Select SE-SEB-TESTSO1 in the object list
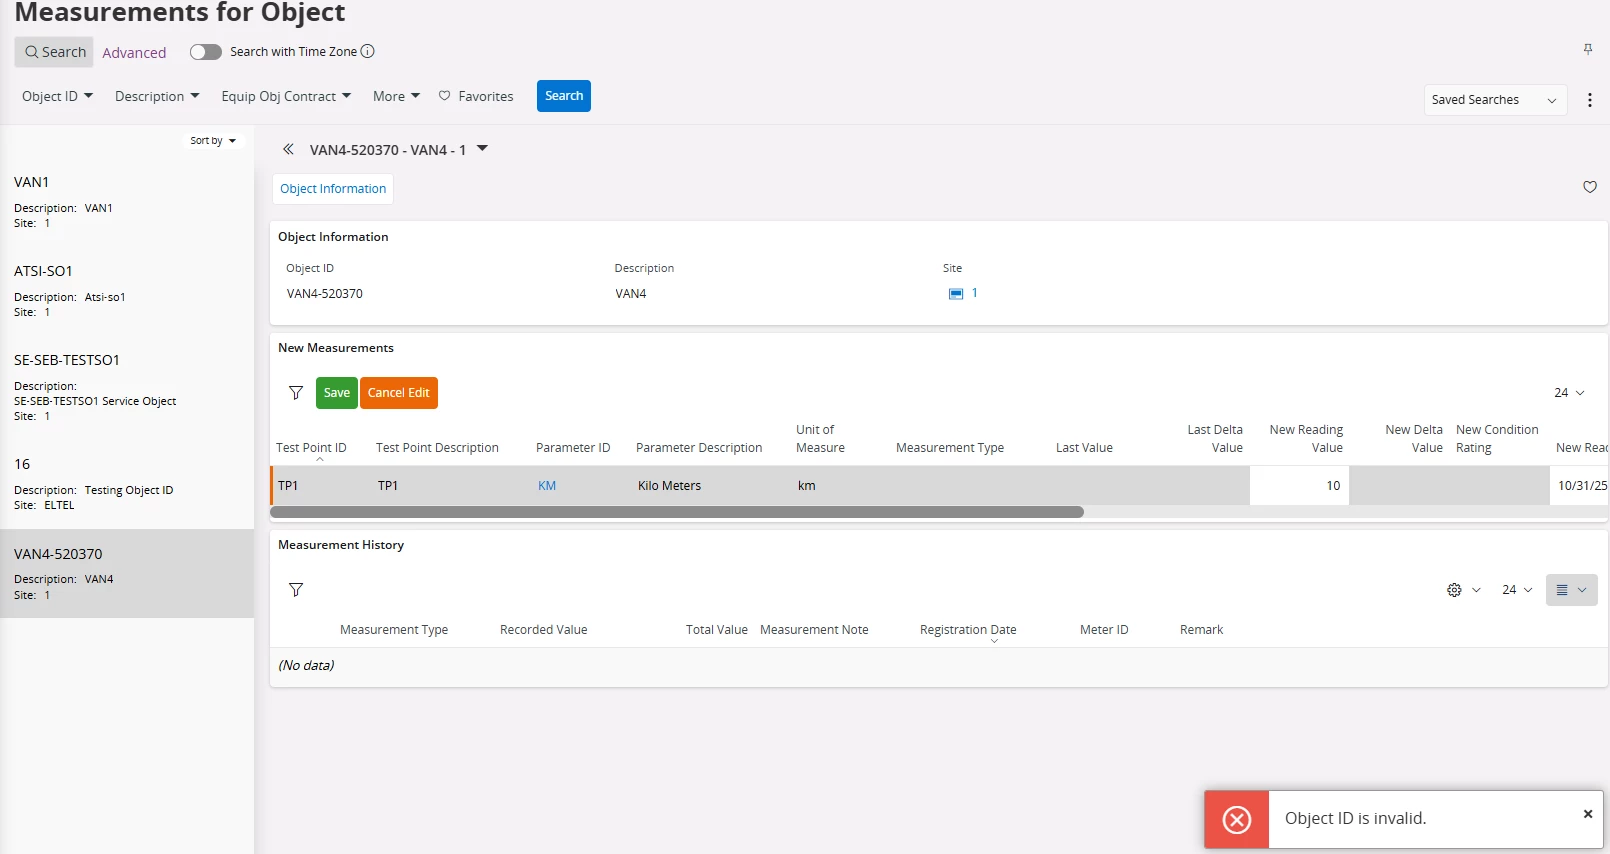The image size is (1610, 854). (x=127, y=387)
